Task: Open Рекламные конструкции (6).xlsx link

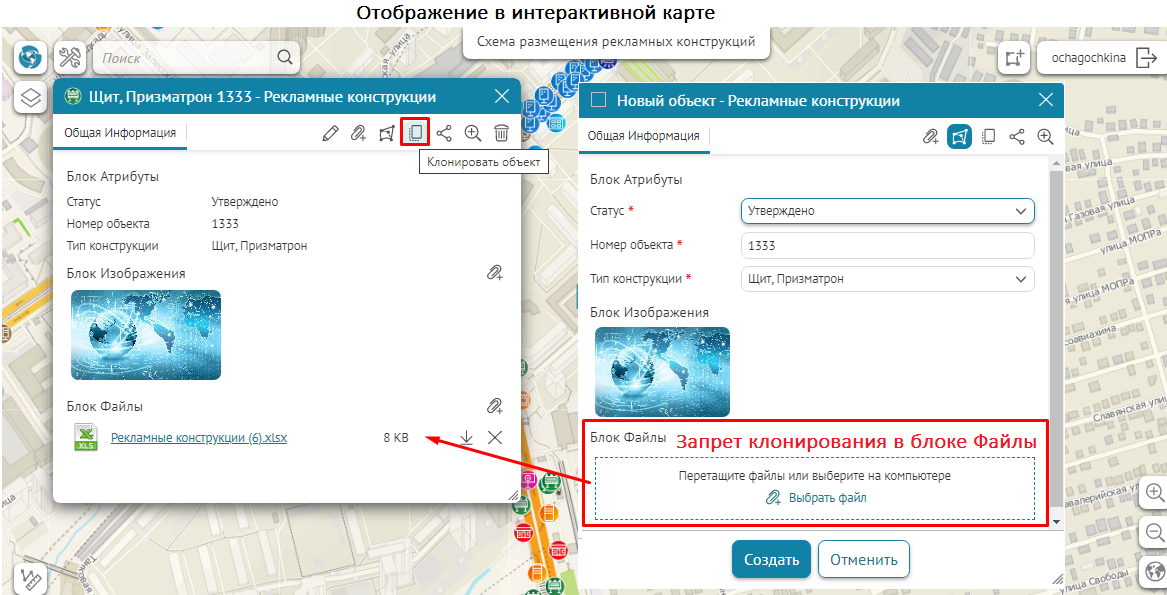Action: [199, 438]
